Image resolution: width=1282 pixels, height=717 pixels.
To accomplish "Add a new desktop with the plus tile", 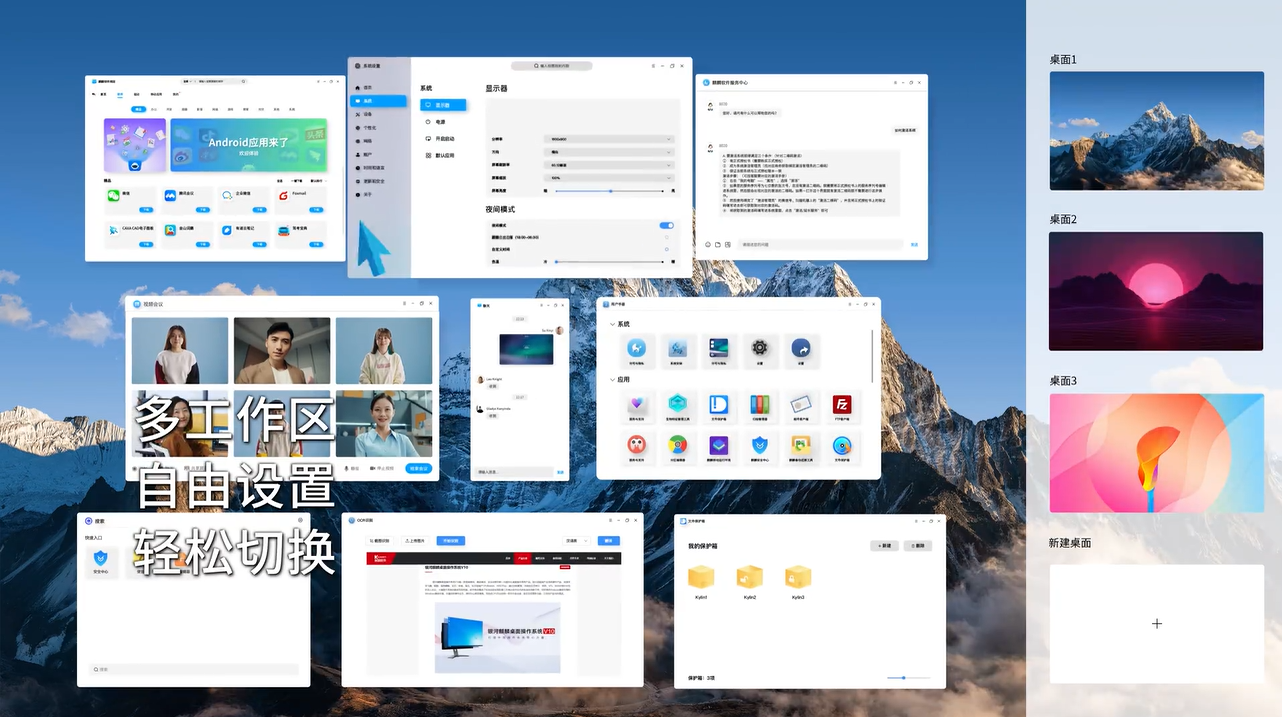I will (x=1157, y=624).
